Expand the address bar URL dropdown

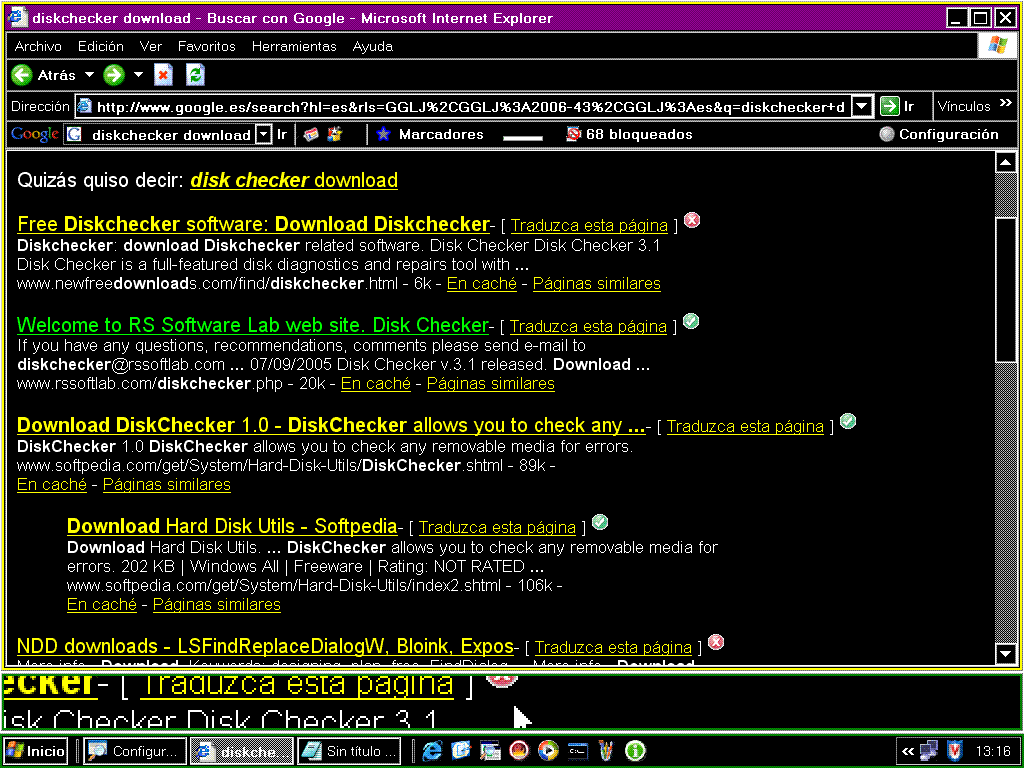click(x=862, y=106)
